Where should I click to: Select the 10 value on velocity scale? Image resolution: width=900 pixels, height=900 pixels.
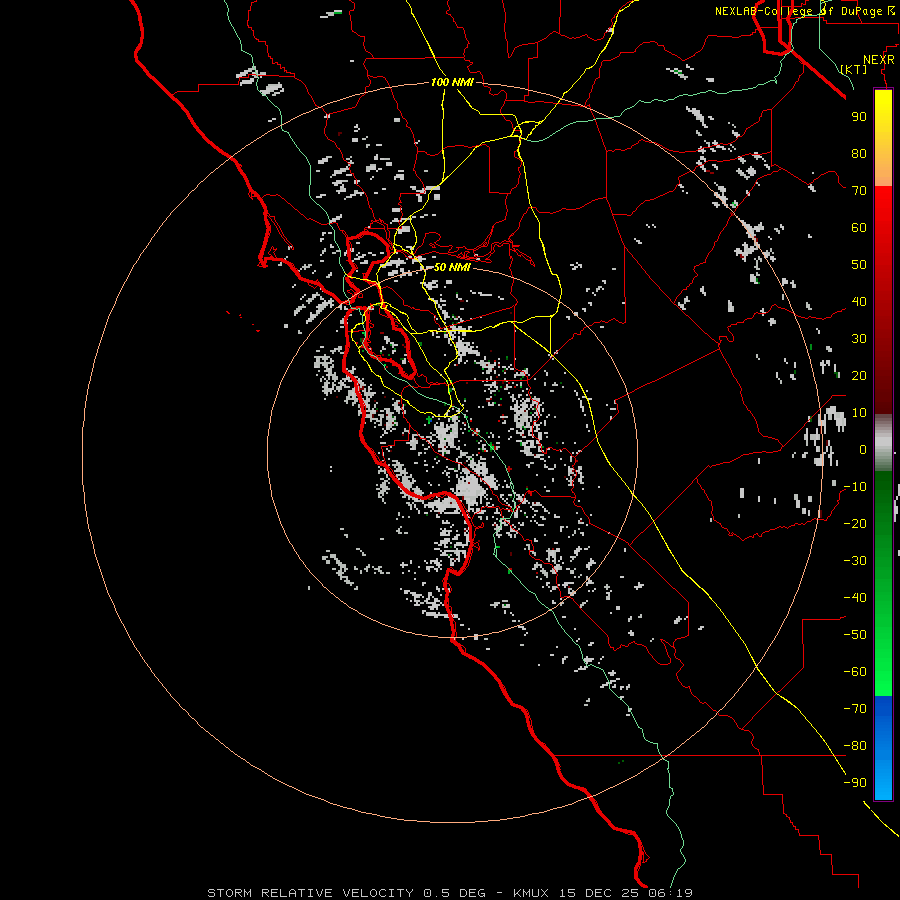859,413
